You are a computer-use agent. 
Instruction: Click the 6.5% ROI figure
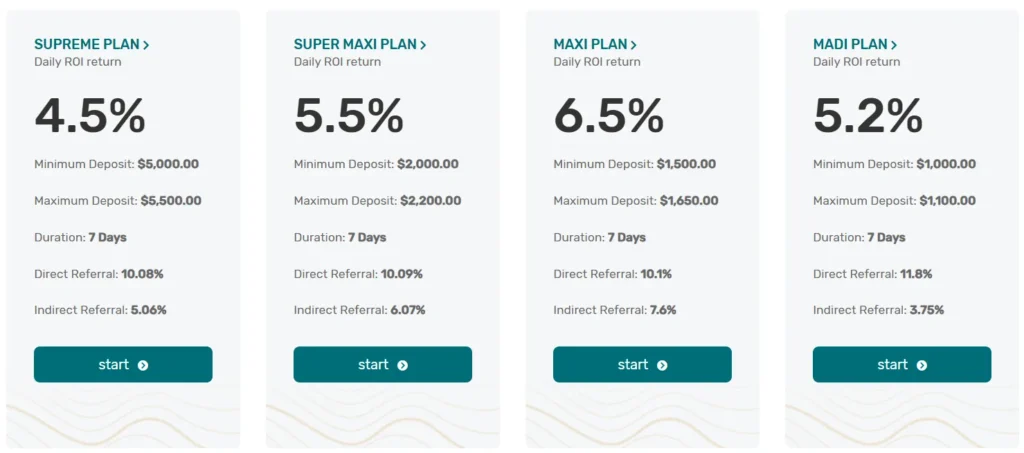[x=609, y=116]
